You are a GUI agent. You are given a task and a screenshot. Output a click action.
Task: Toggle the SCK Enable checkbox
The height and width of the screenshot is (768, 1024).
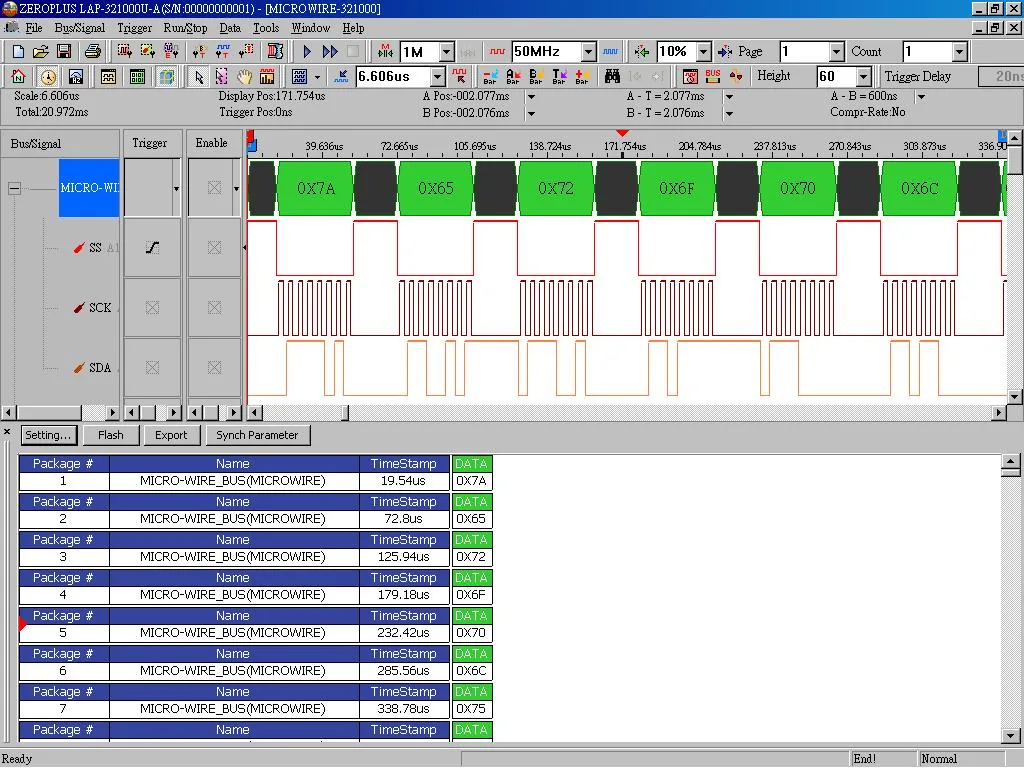[x=214, y=308]
